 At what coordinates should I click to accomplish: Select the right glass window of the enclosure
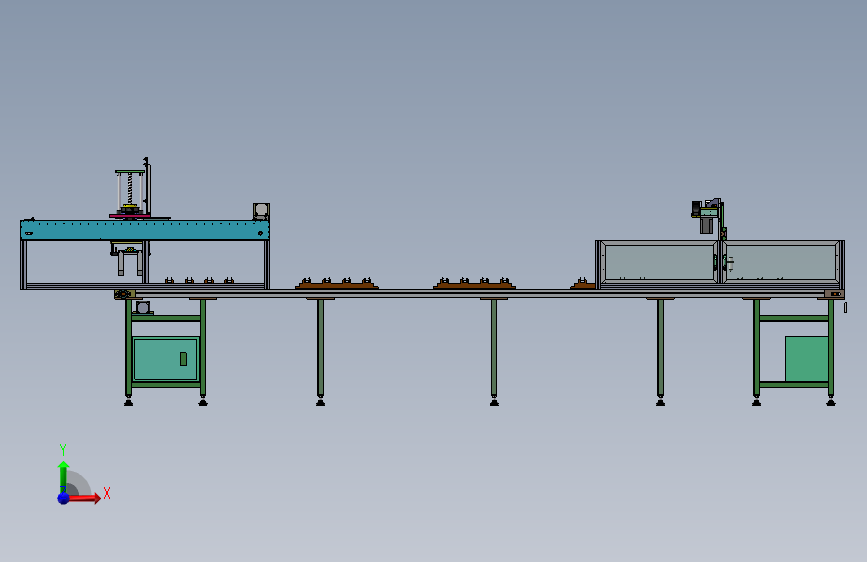(782, 262)
